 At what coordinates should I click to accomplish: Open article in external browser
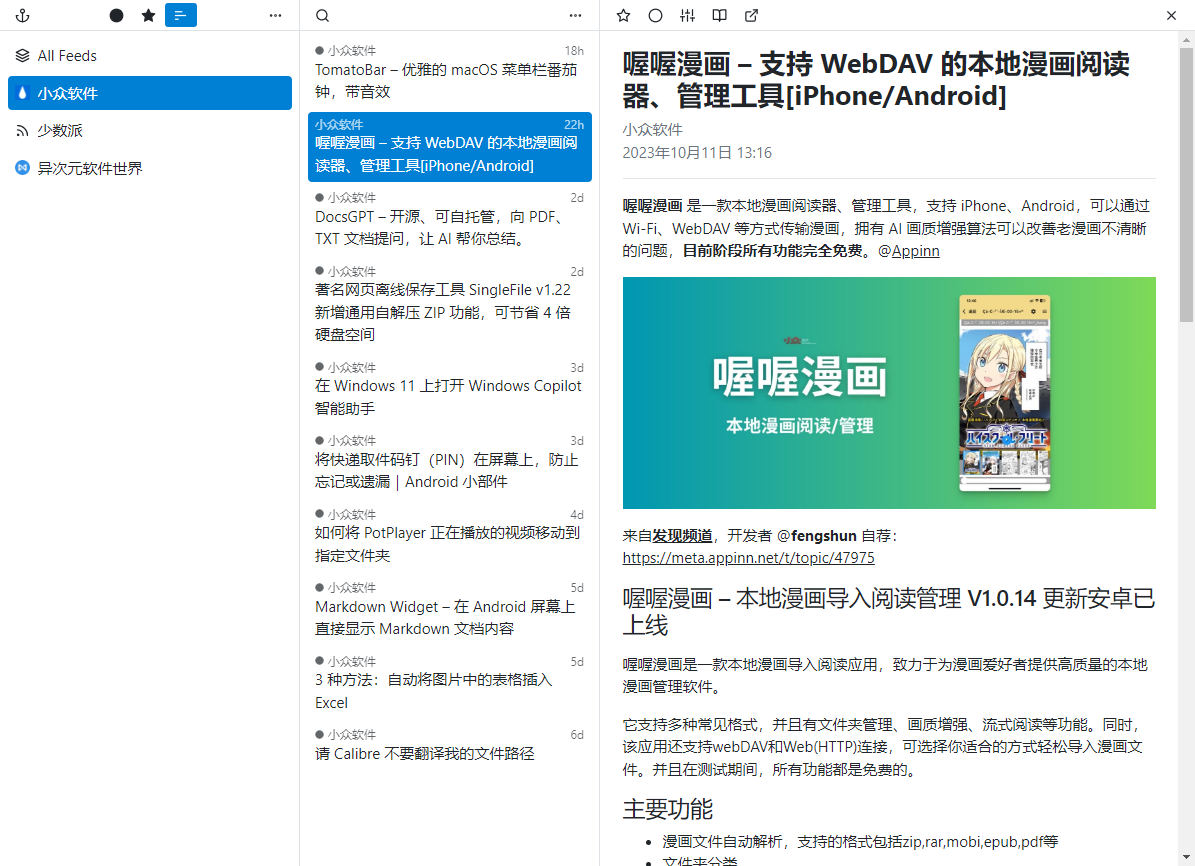[751, 15]
